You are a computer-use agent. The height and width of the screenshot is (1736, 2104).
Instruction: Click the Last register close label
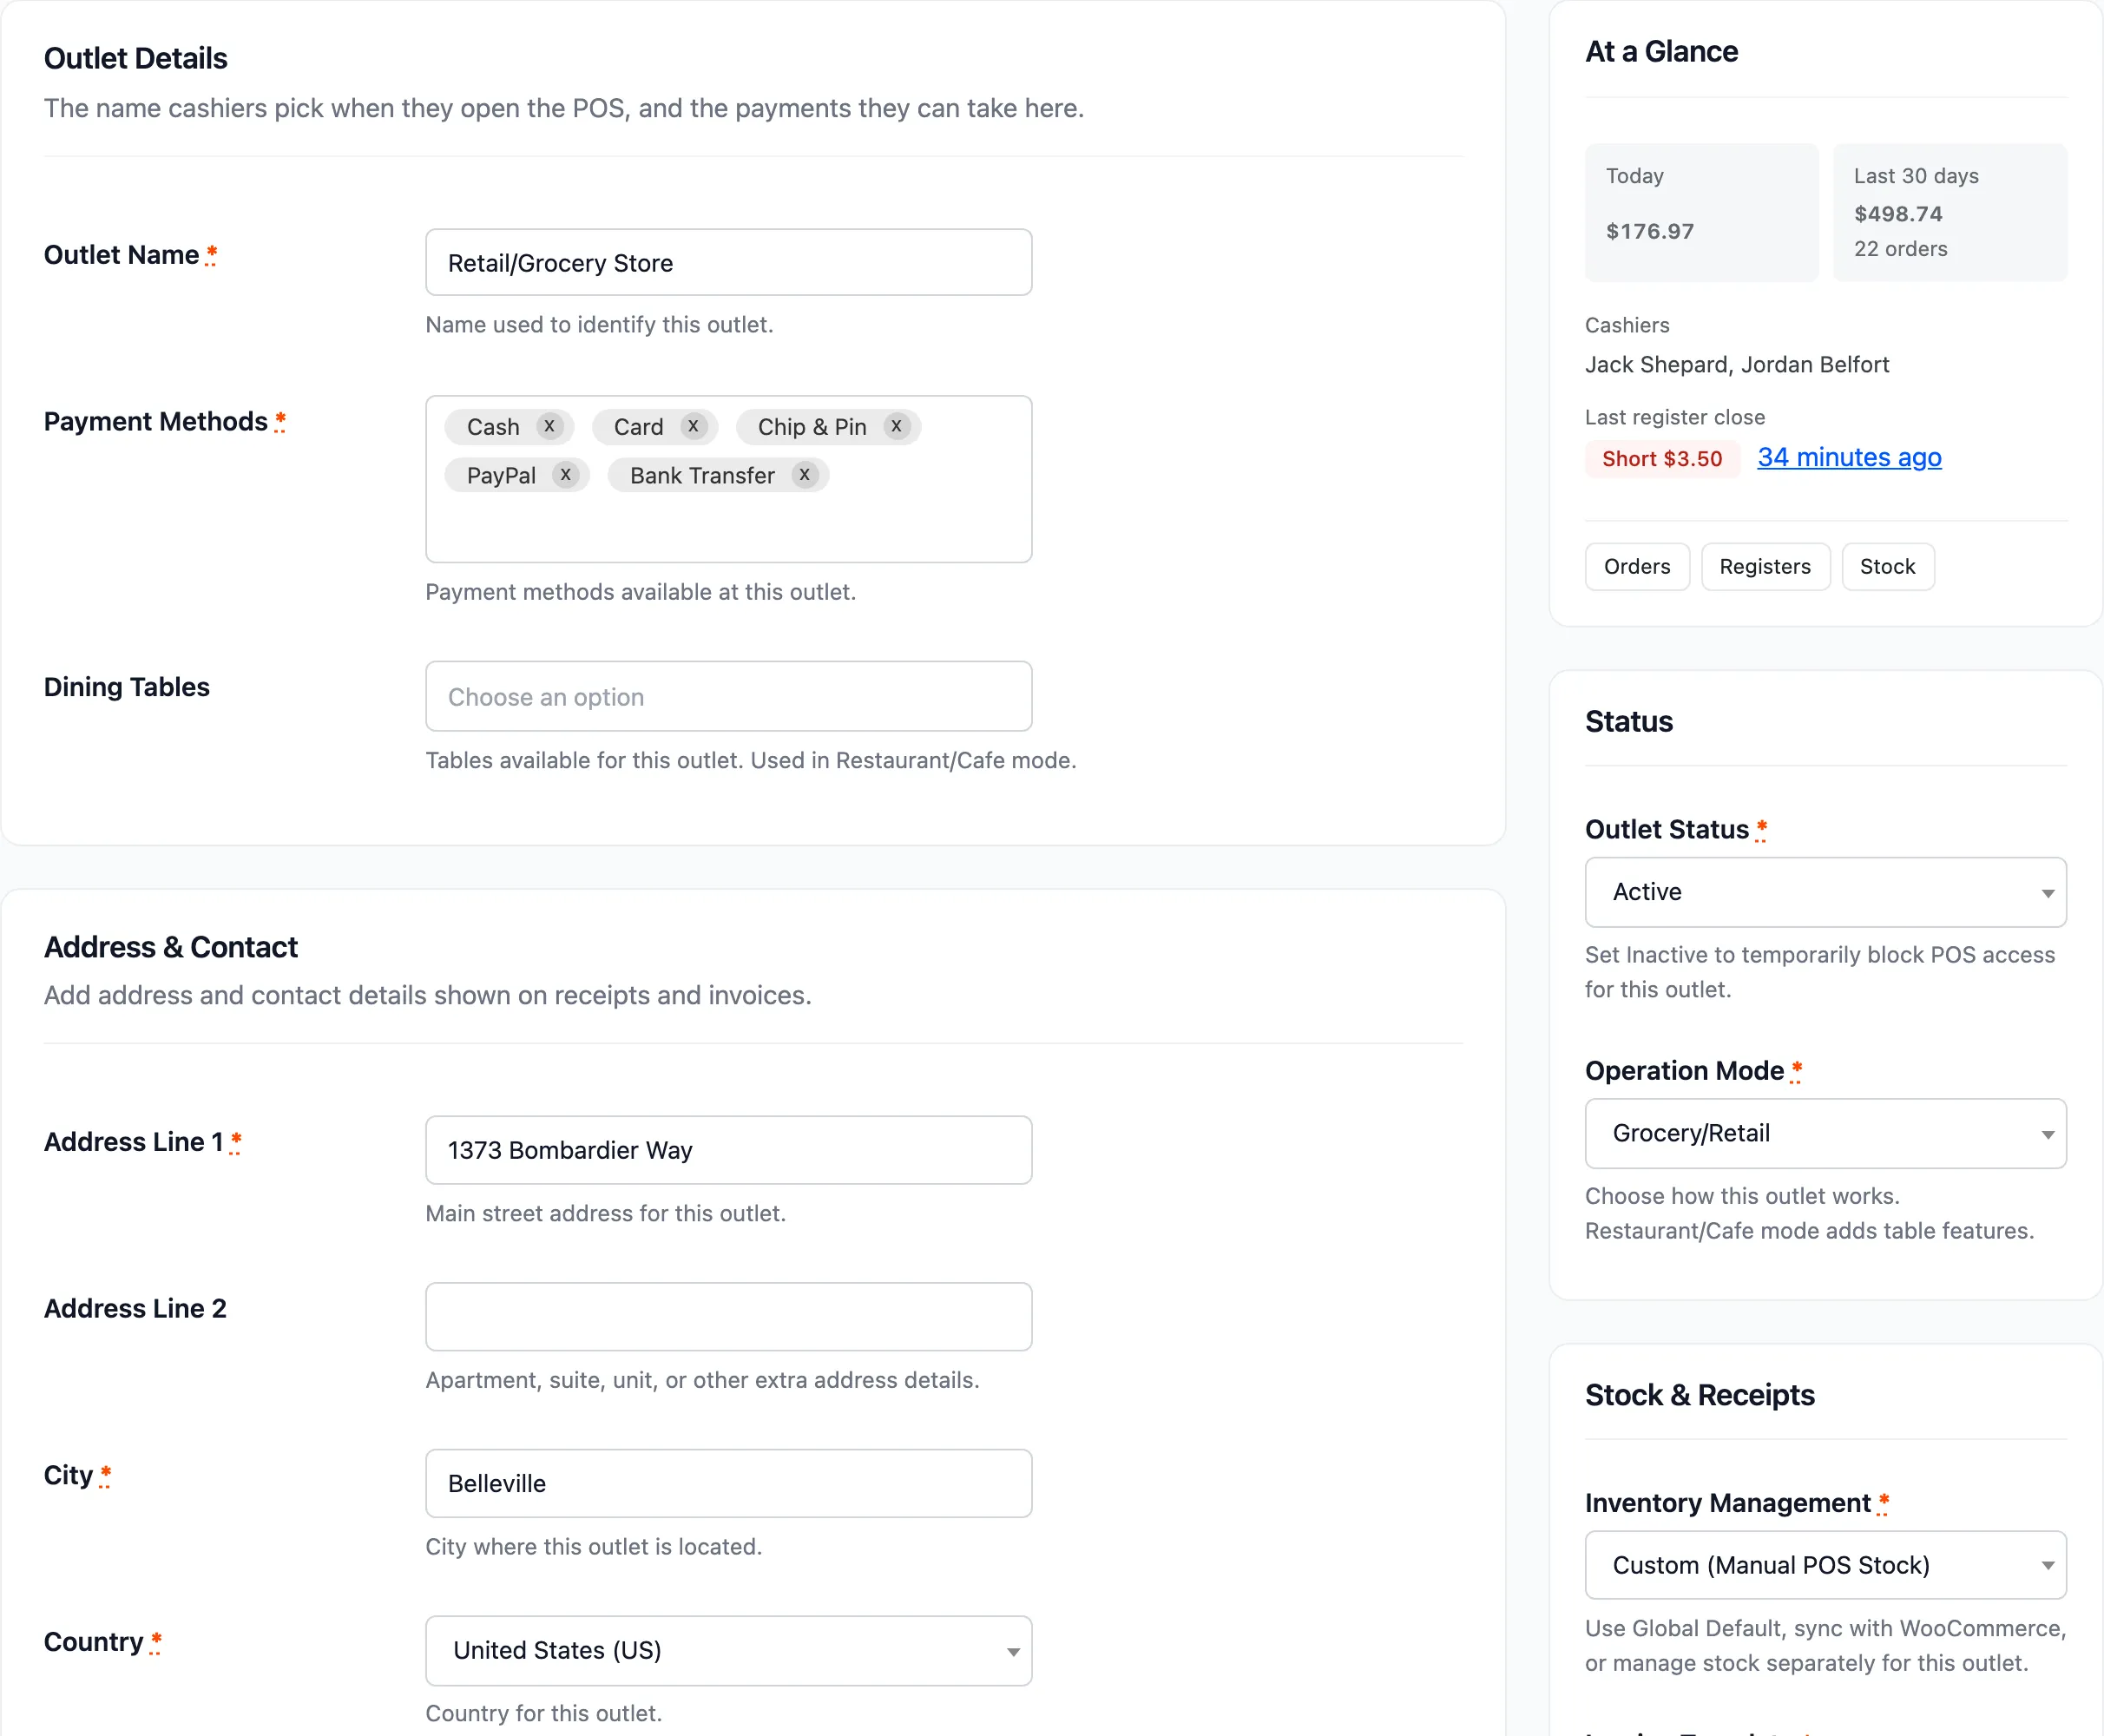pyautogui.click(x=1675, y=417)
